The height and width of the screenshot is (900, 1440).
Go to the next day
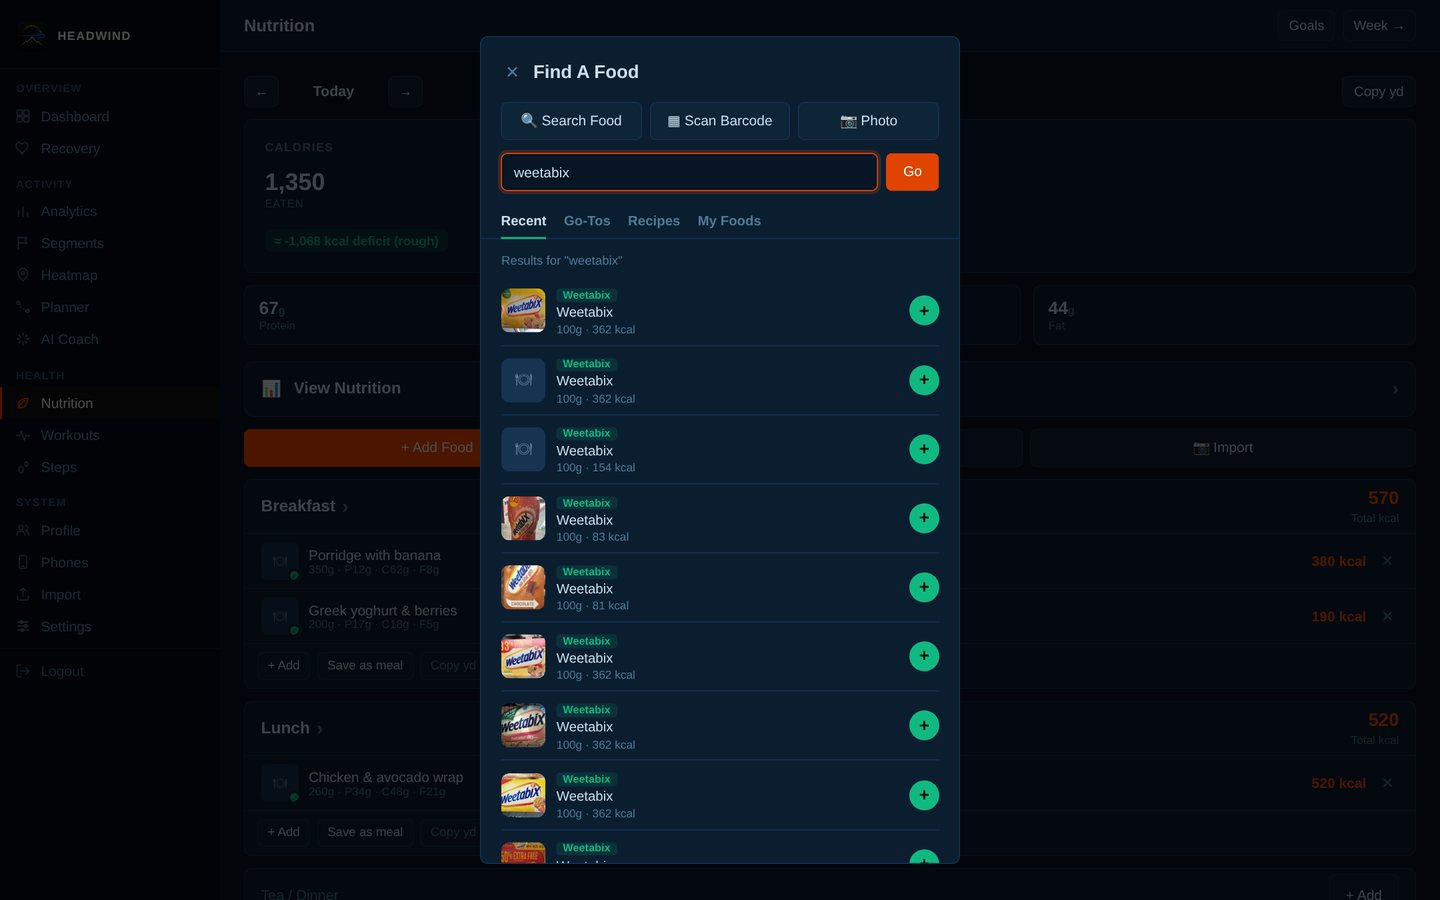click(405, 92)
